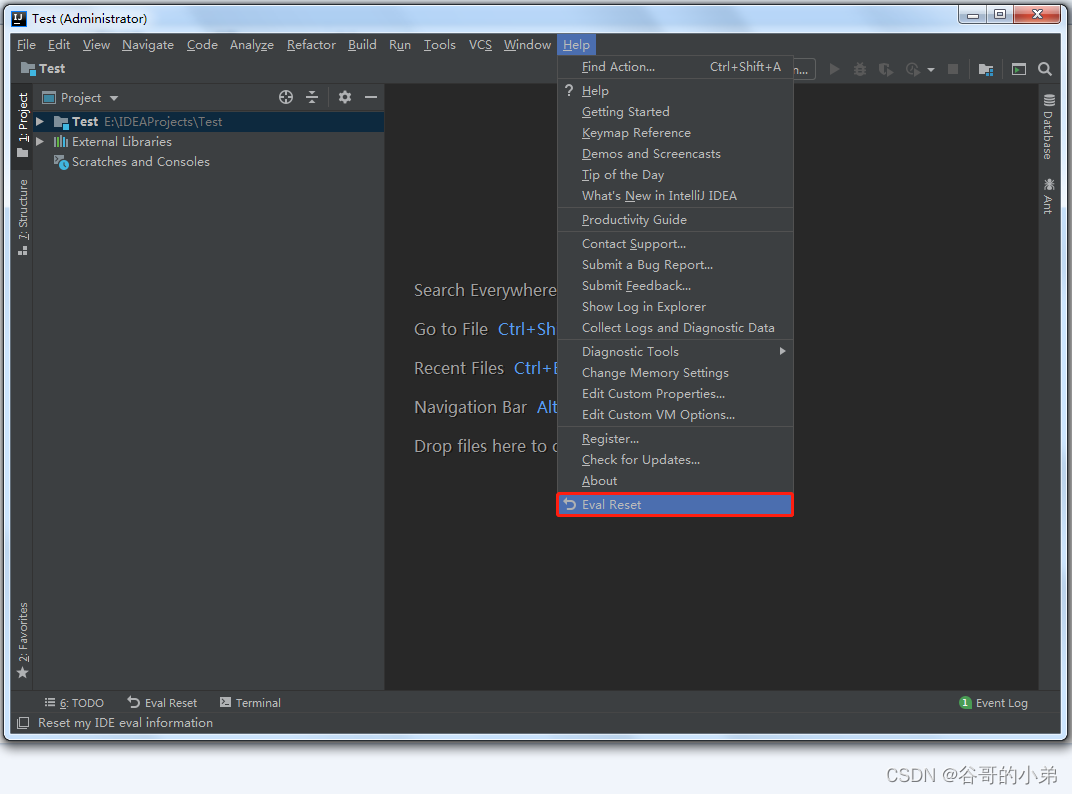Screen dimensions: 1072x794
Task: Open the Navigate menu
Action: point(148,45)
